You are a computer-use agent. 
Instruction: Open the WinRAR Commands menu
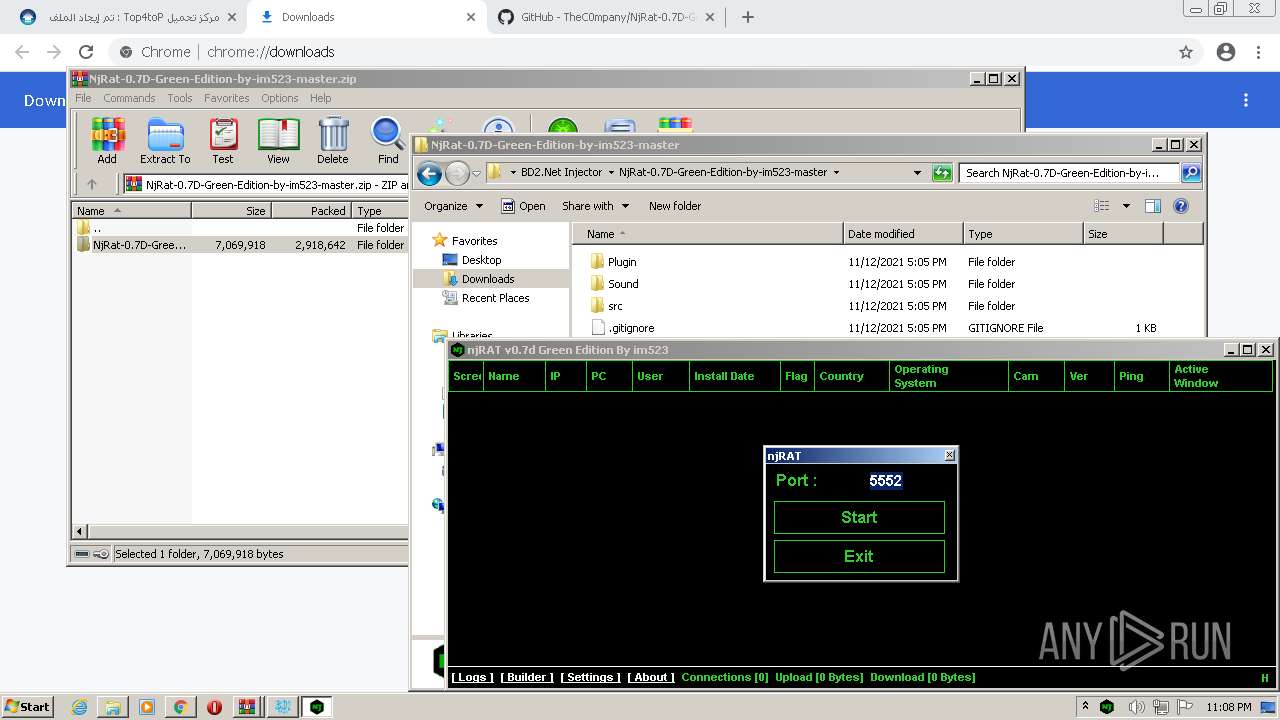click(129, 98)
